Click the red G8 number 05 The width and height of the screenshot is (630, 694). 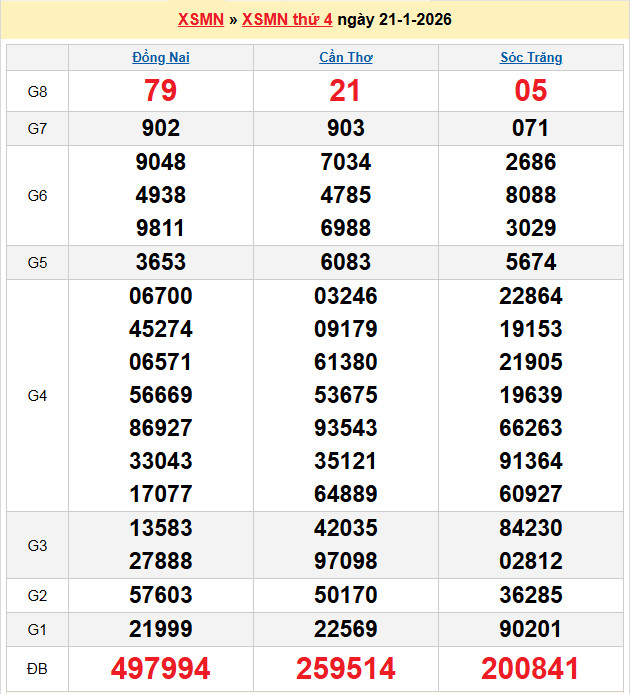click(531, 91)
